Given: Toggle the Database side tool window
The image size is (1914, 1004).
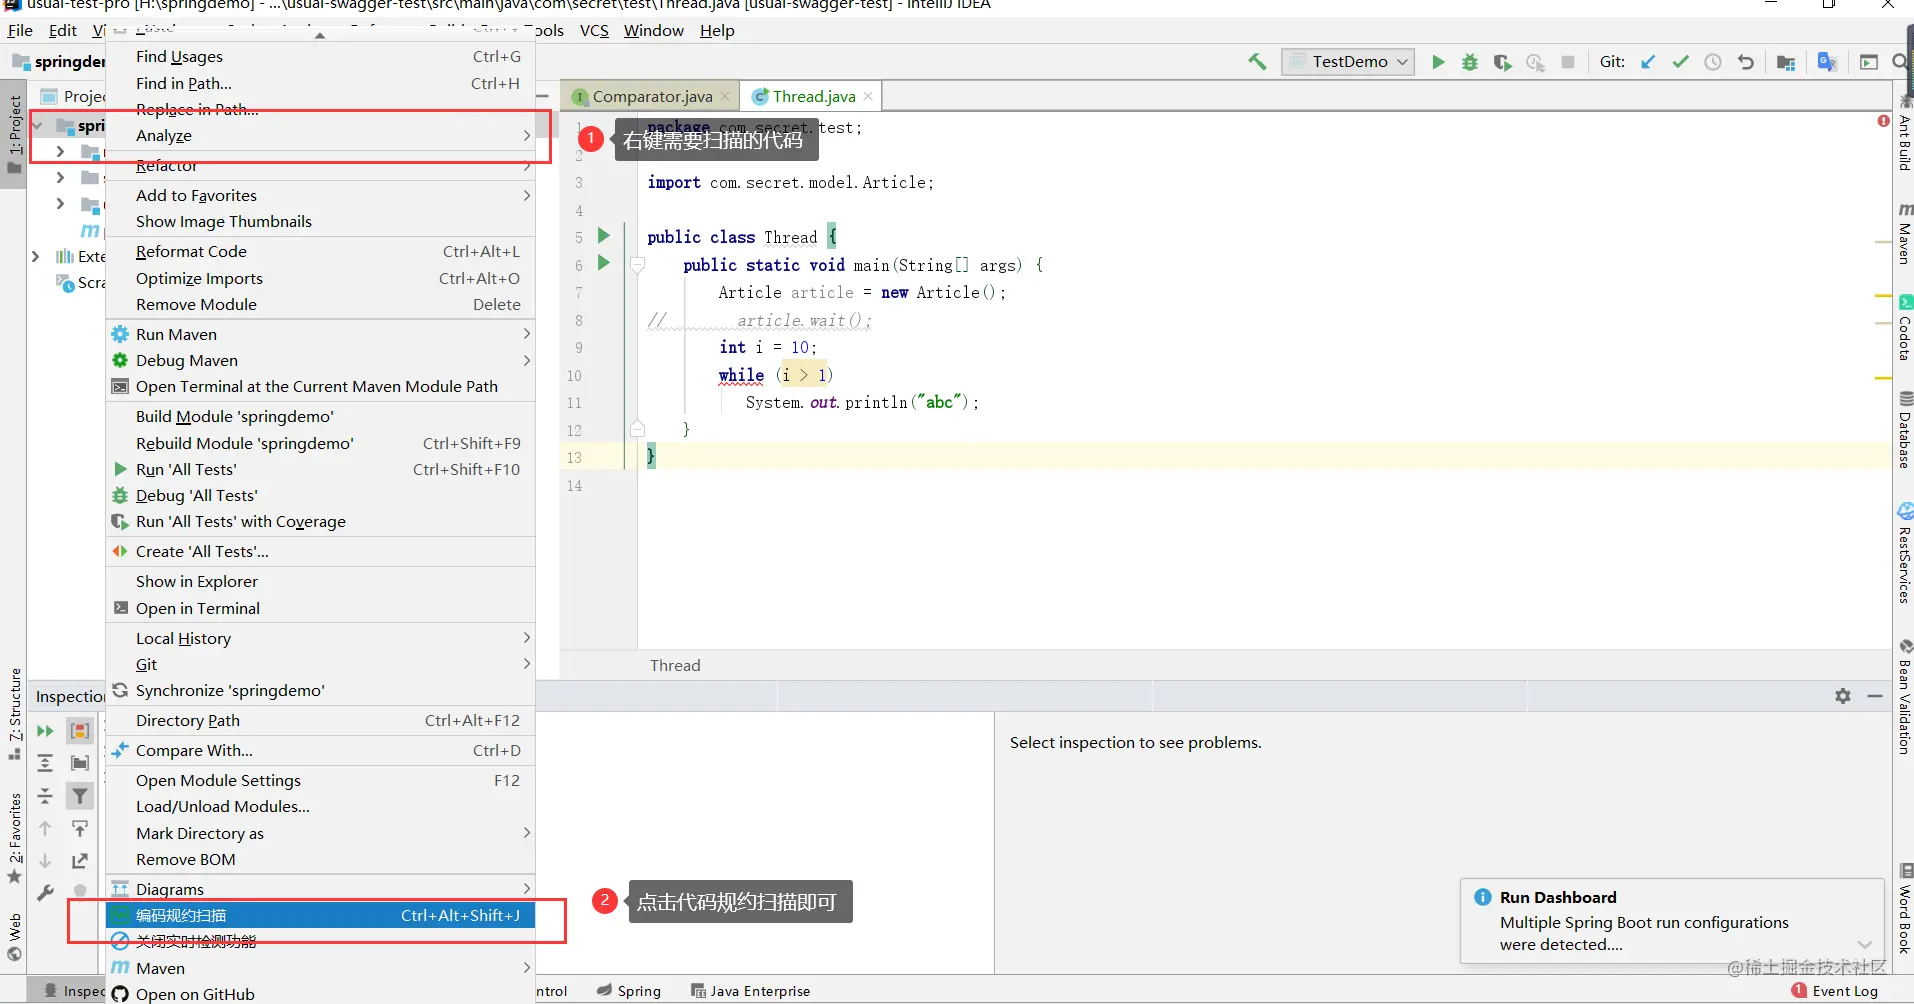Looking at the screenshot, I should coord(1904,430).
